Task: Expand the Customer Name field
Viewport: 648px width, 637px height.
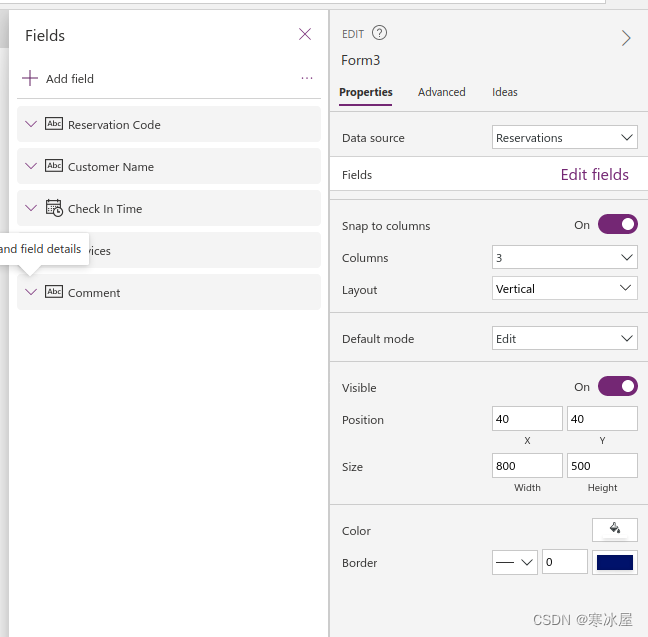Action: pos(31,166)
